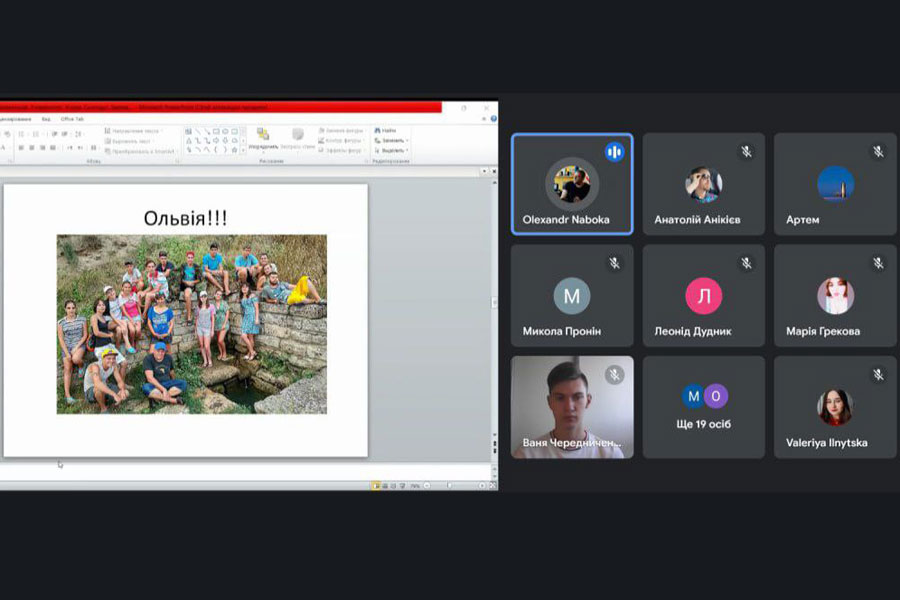Click the PowerPoint help question mark icon
The height and width of the screenshot is (600, 900).
pyautogui.click(x=492, y=119)
